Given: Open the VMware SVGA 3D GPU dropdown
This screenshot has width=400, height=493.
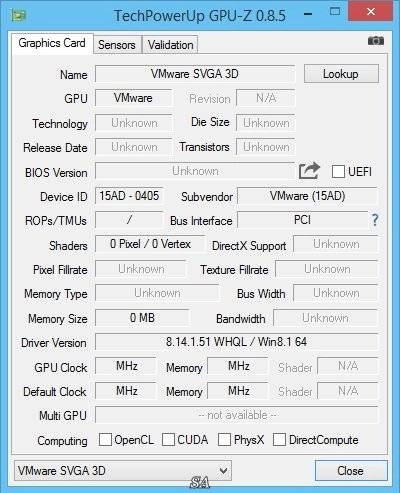Looking at the screenshot, I should pos(123,471).
